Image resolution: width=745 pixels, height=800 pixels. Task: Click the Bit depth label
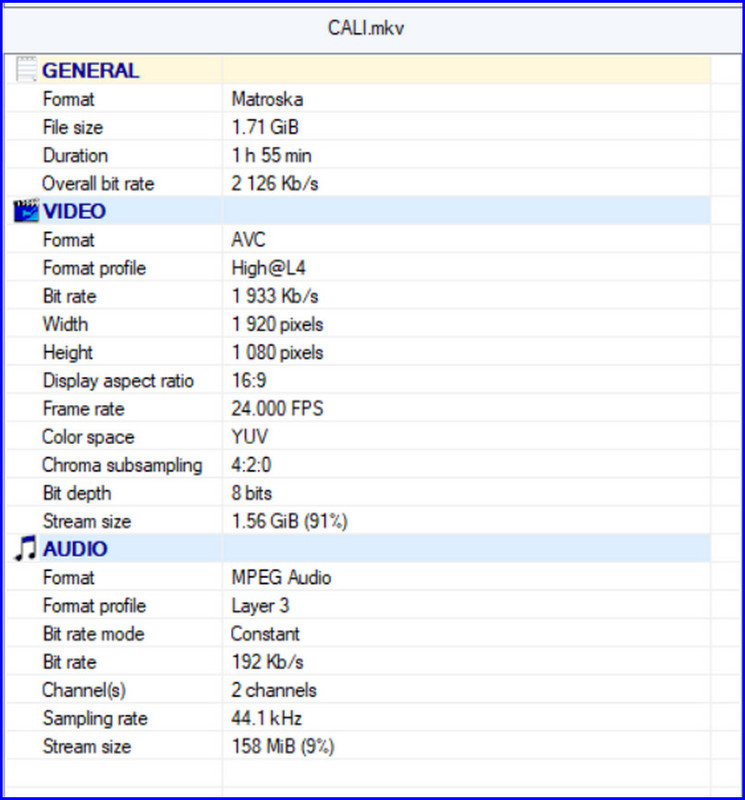tap(77, 493)
